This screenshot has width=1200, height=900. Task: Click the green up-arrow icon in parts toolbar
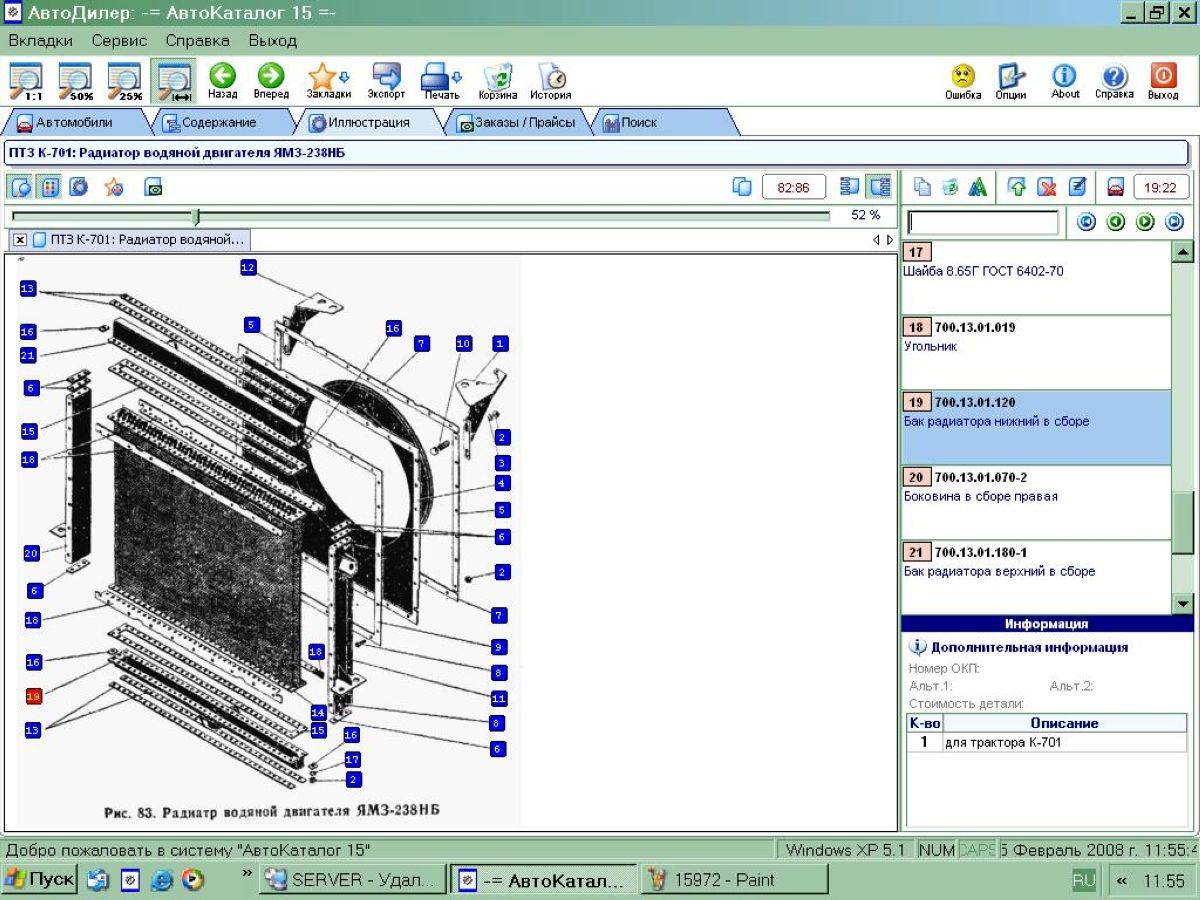1017,187
